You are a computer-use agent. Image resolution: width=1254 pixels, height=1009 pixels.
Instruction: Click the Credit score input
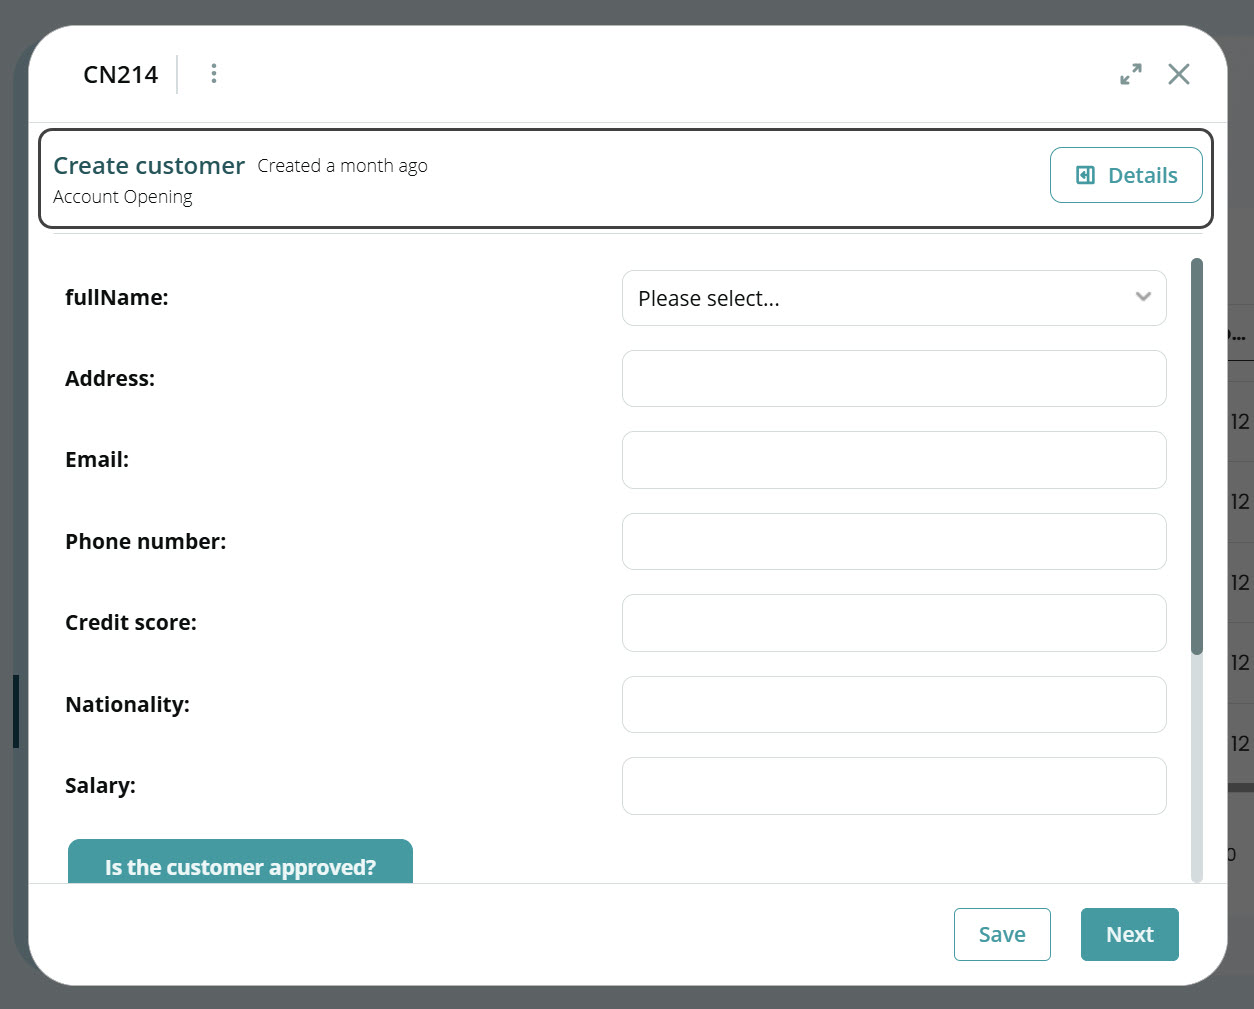pyautogui.click(x=894, y=623)
